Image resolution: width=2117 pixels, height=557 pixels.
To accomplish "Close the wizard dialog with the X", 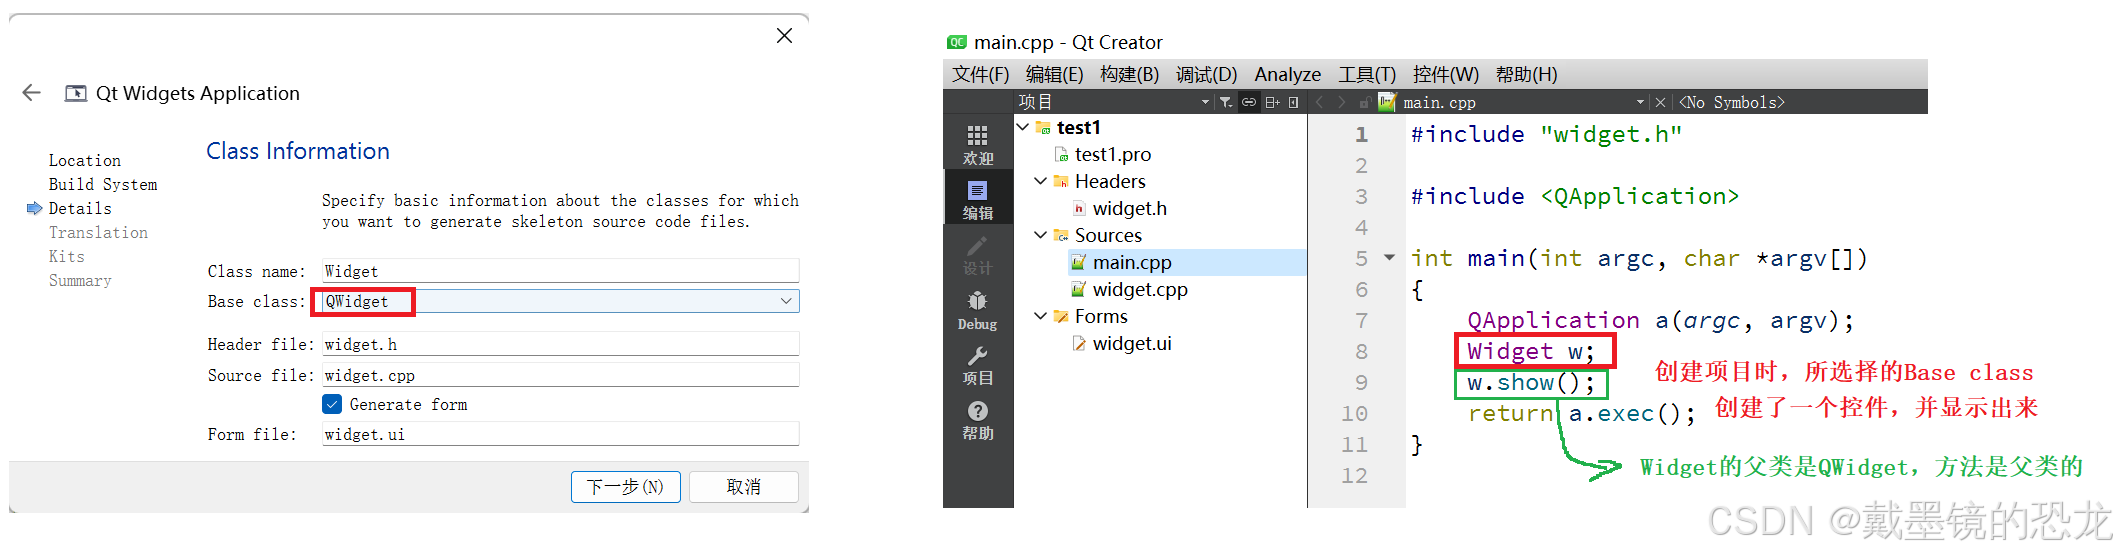I will point(784,36).
